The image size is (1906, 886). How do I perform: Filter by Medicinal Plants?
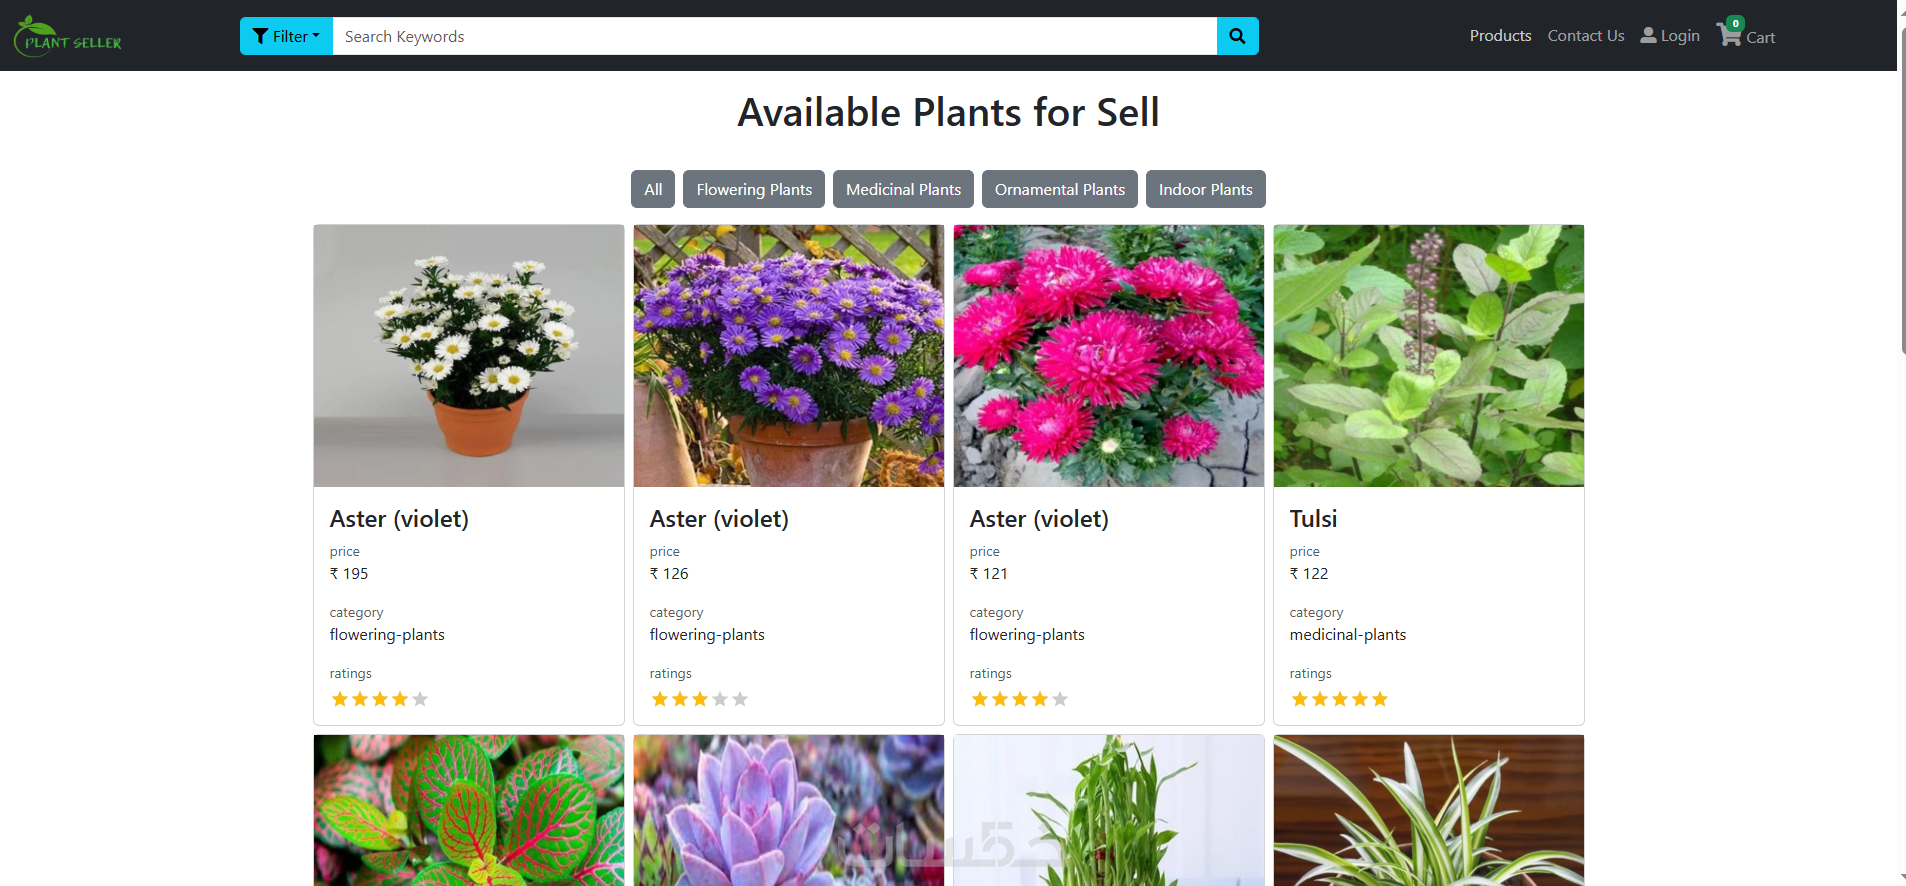click(903, 189)
